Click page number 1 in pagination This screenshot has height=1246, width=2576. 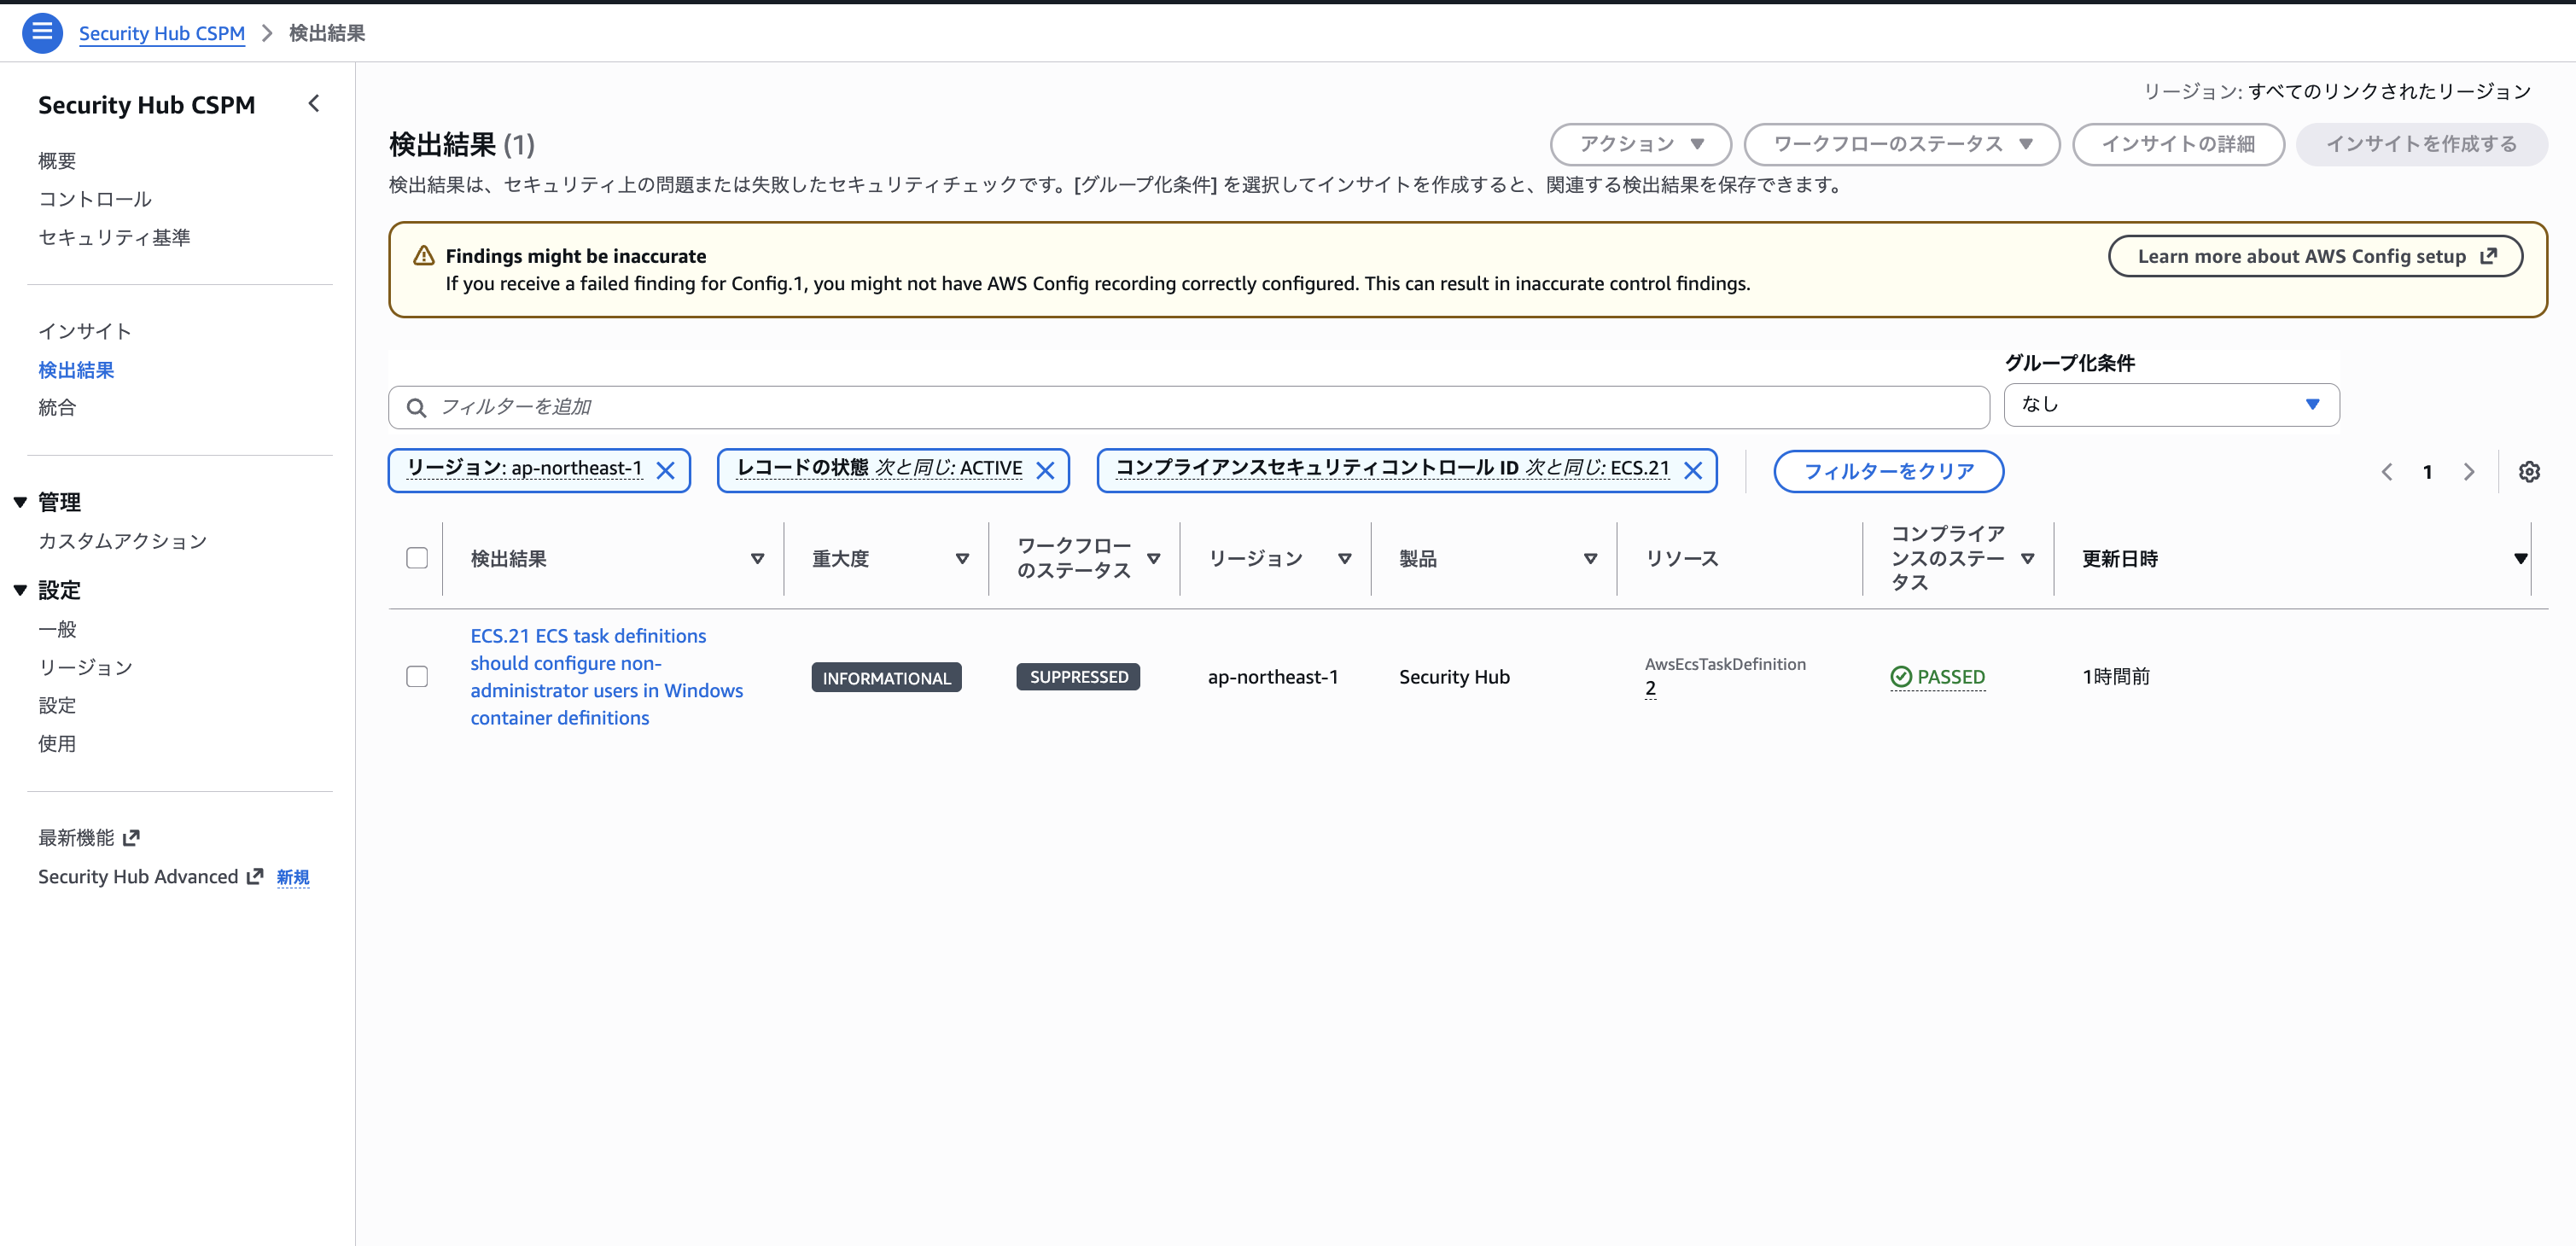point(2427,472)
